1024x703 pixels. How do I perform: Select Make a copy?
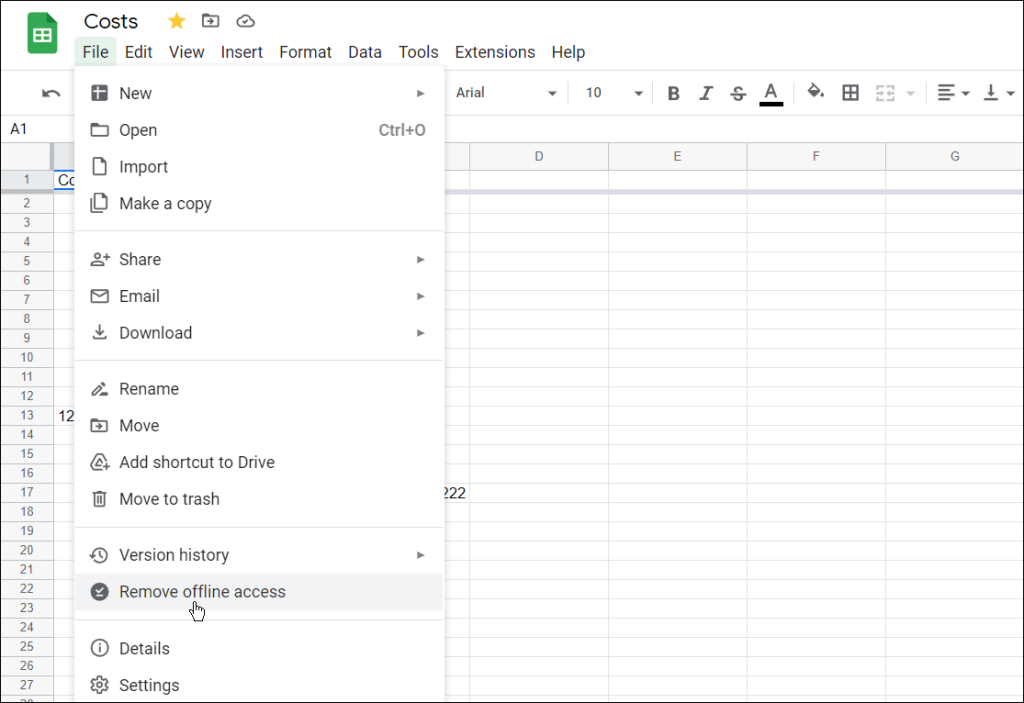click(259, 203)
